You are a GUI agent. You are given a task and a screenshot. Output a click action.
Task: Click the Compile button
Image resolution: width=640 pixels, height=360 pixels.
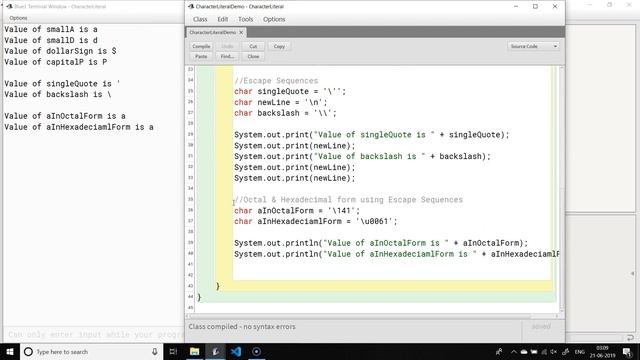(x=201, y=47)
